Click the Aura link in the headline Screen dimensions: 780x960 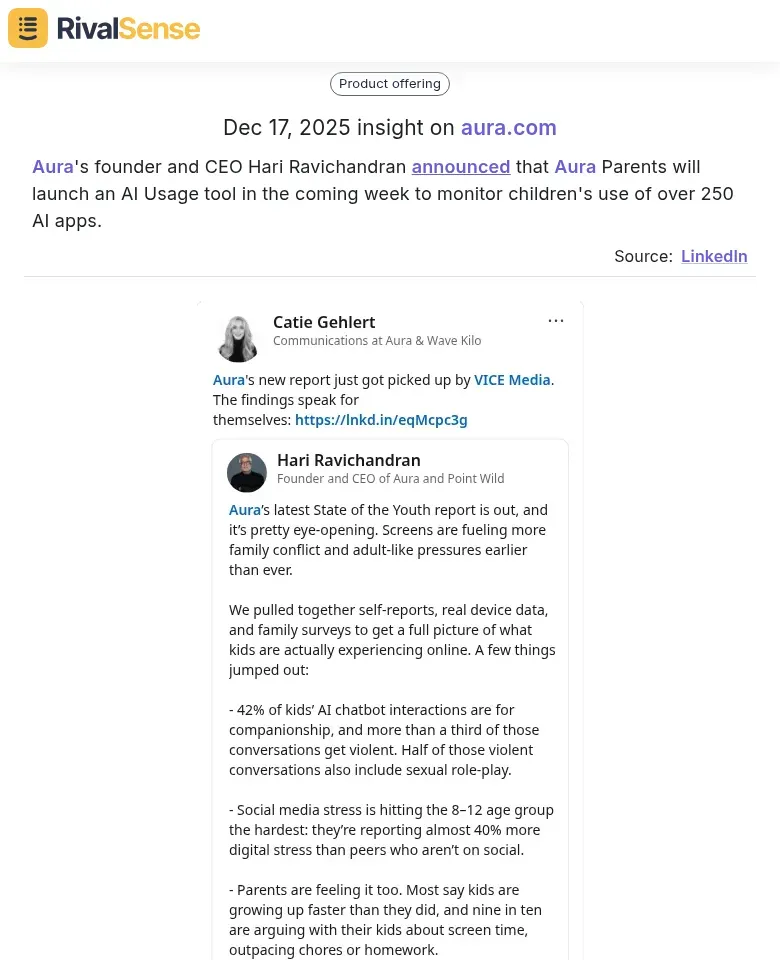pos(52,167)
